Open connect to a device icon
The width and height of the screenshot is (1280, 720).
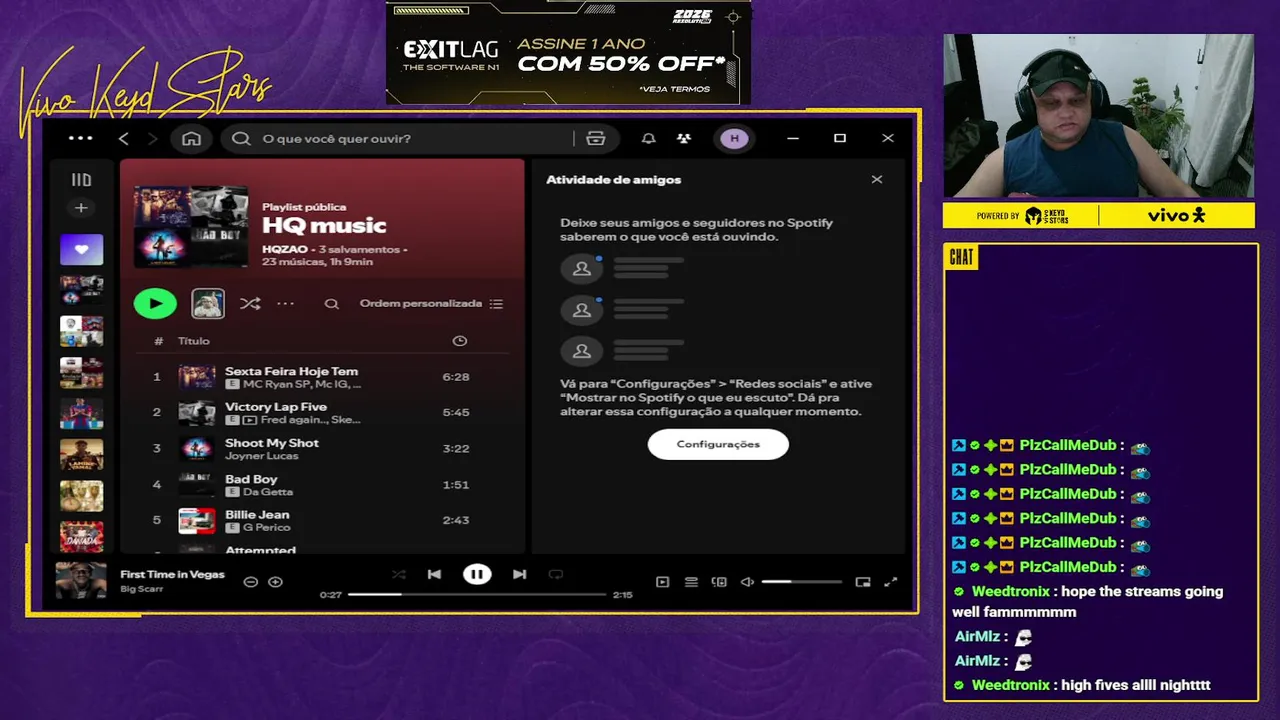(x=719, y=582)
